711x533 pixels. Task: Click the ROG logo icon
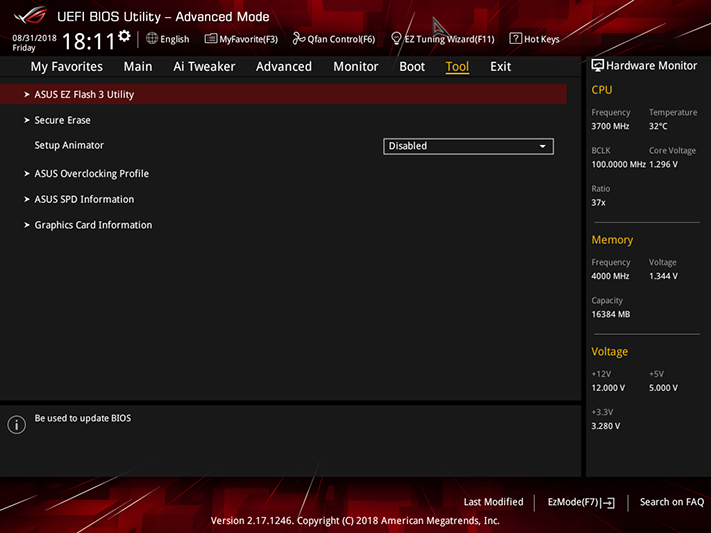31,15
